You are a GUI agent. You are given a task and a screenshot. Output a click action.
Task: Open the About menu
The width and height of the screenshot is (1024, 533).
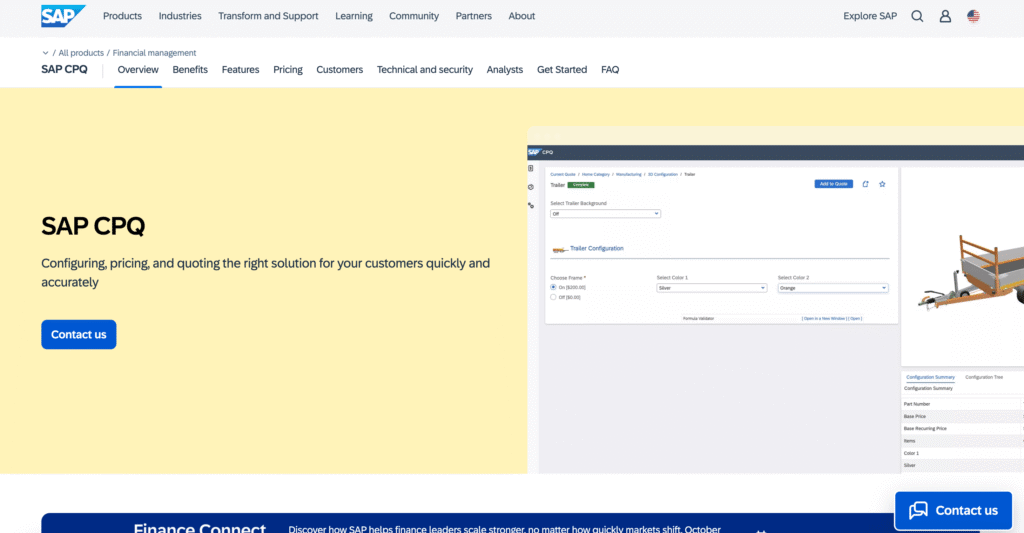tap(521, 16)
